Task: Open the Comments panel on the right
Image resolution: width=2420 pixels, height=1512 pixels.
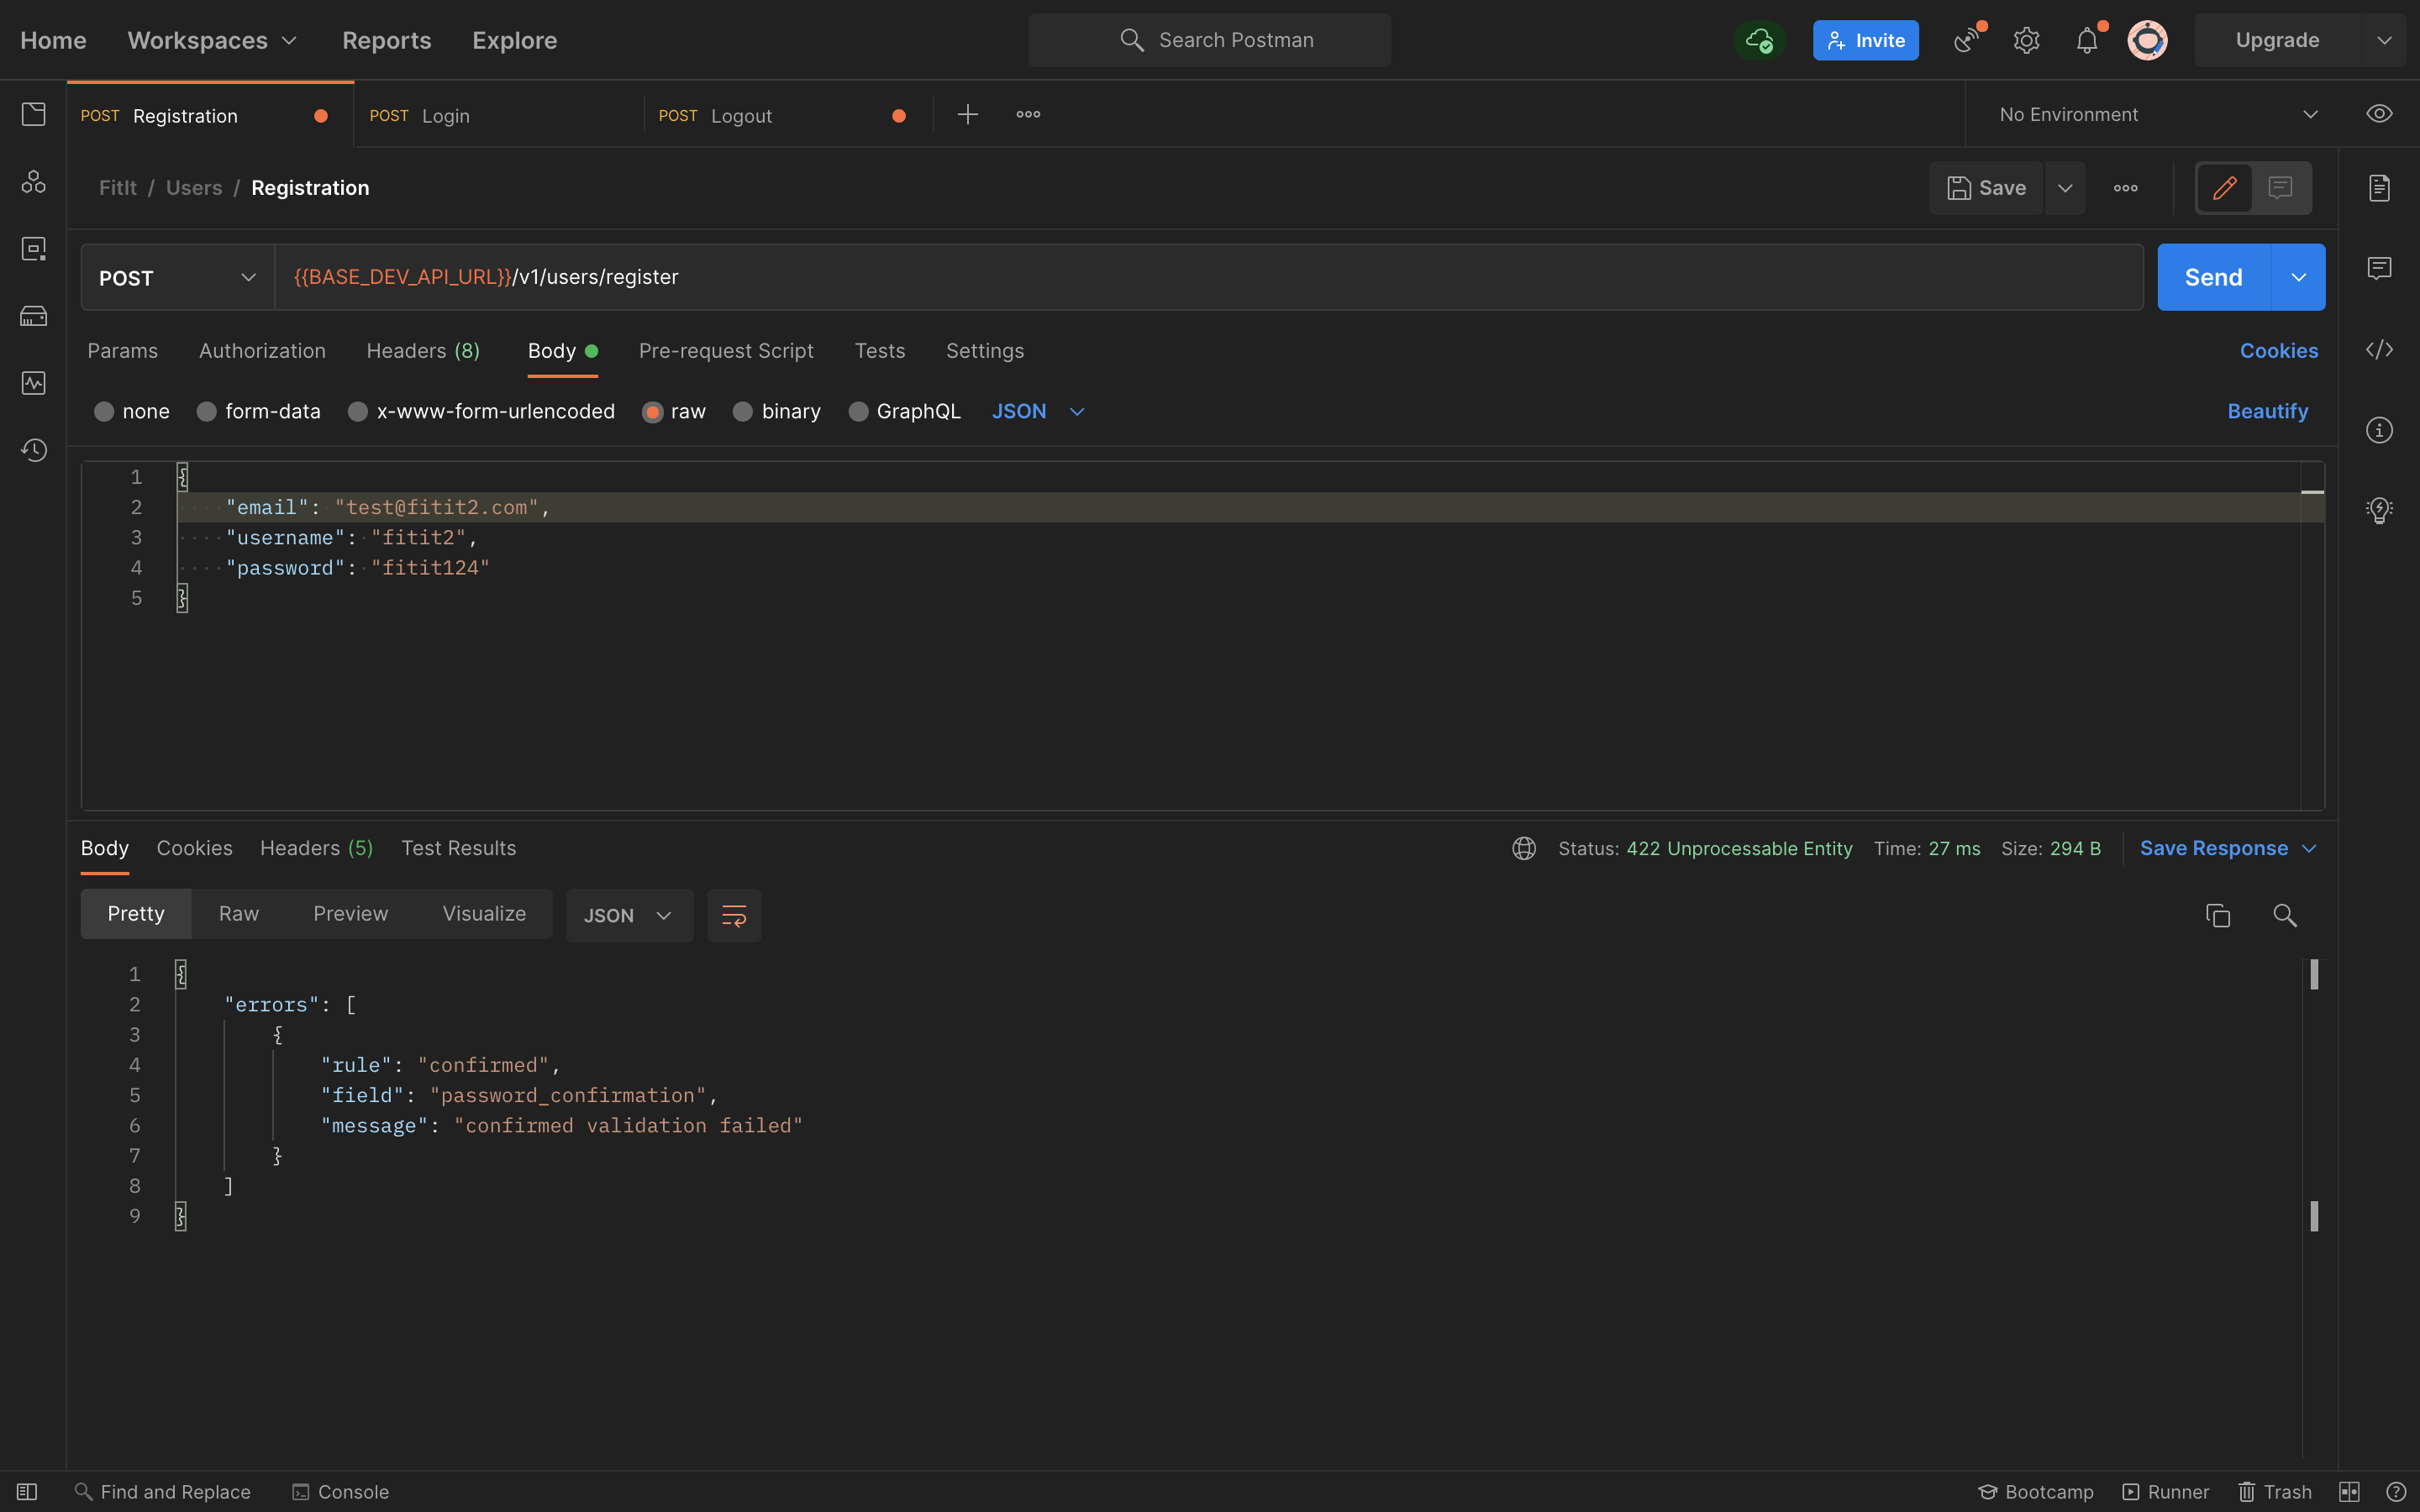Action: [2379, 268]
